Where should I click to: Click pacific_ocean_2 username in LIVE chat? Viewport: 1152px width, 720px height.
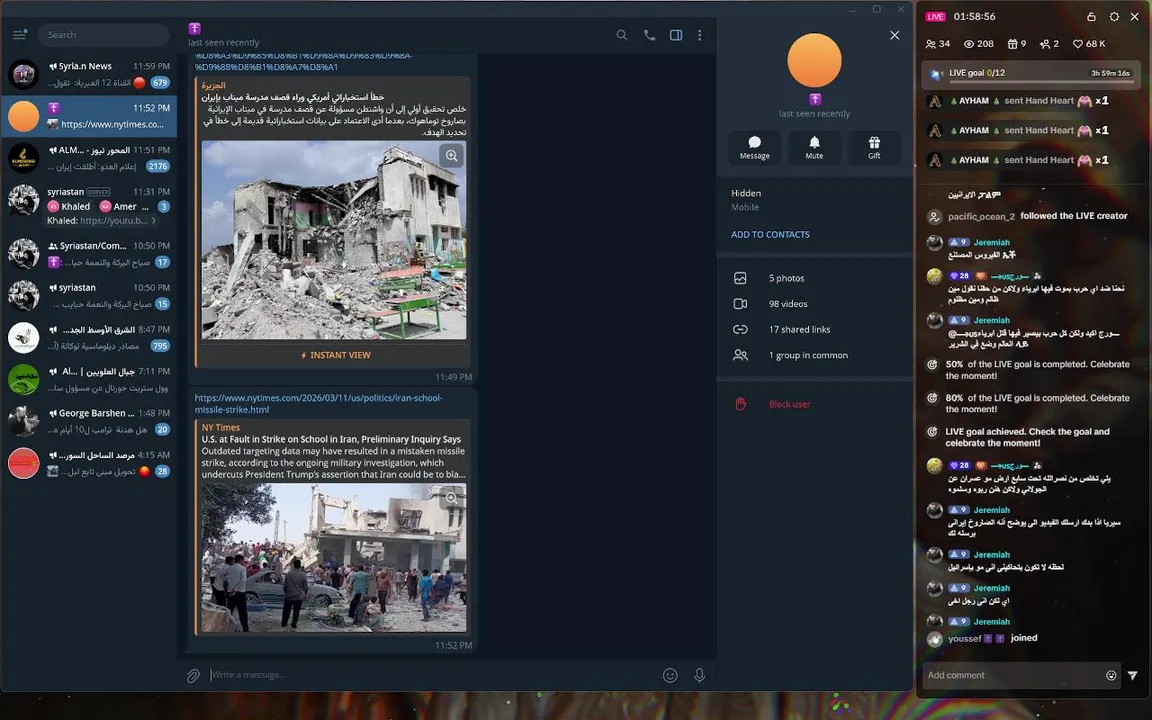click(981, 216)
